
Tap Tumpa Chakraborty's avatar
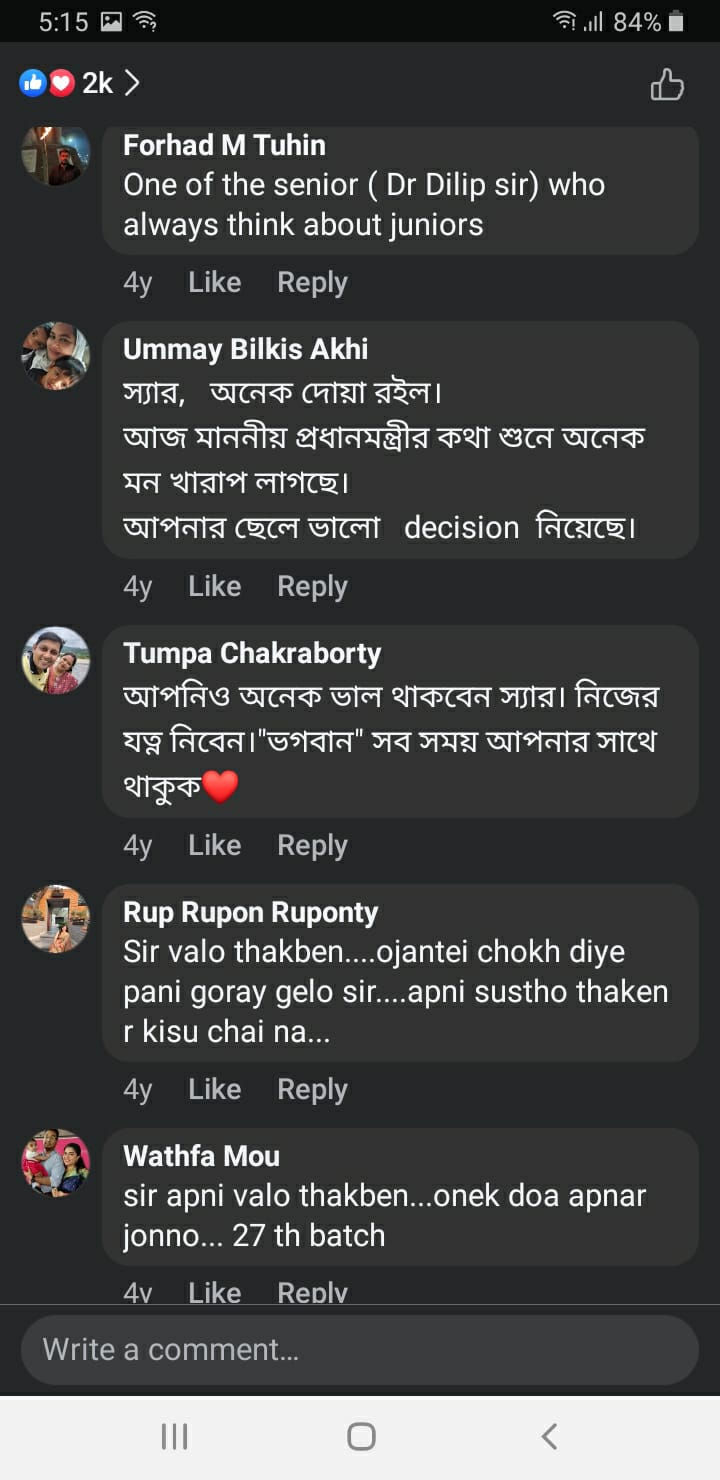(x=56, y=660)
